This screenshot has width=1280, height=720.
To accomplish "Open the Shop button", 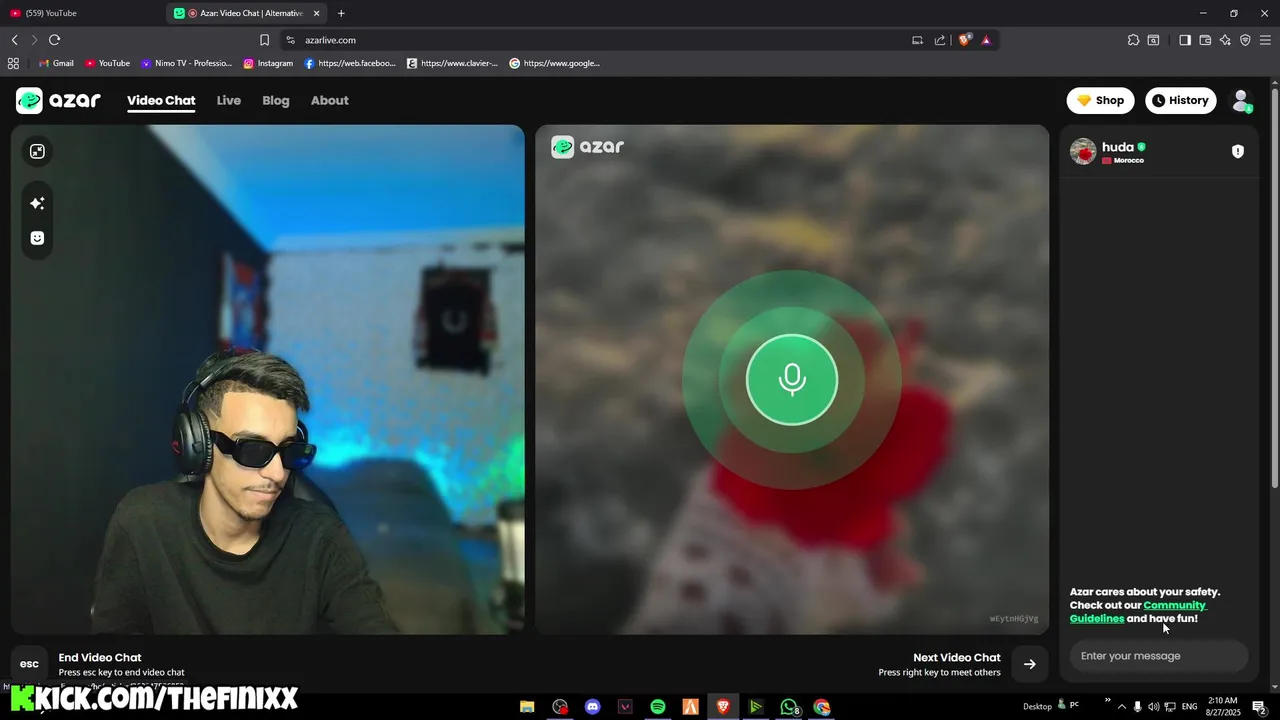I will click(x=1100, y=100).
